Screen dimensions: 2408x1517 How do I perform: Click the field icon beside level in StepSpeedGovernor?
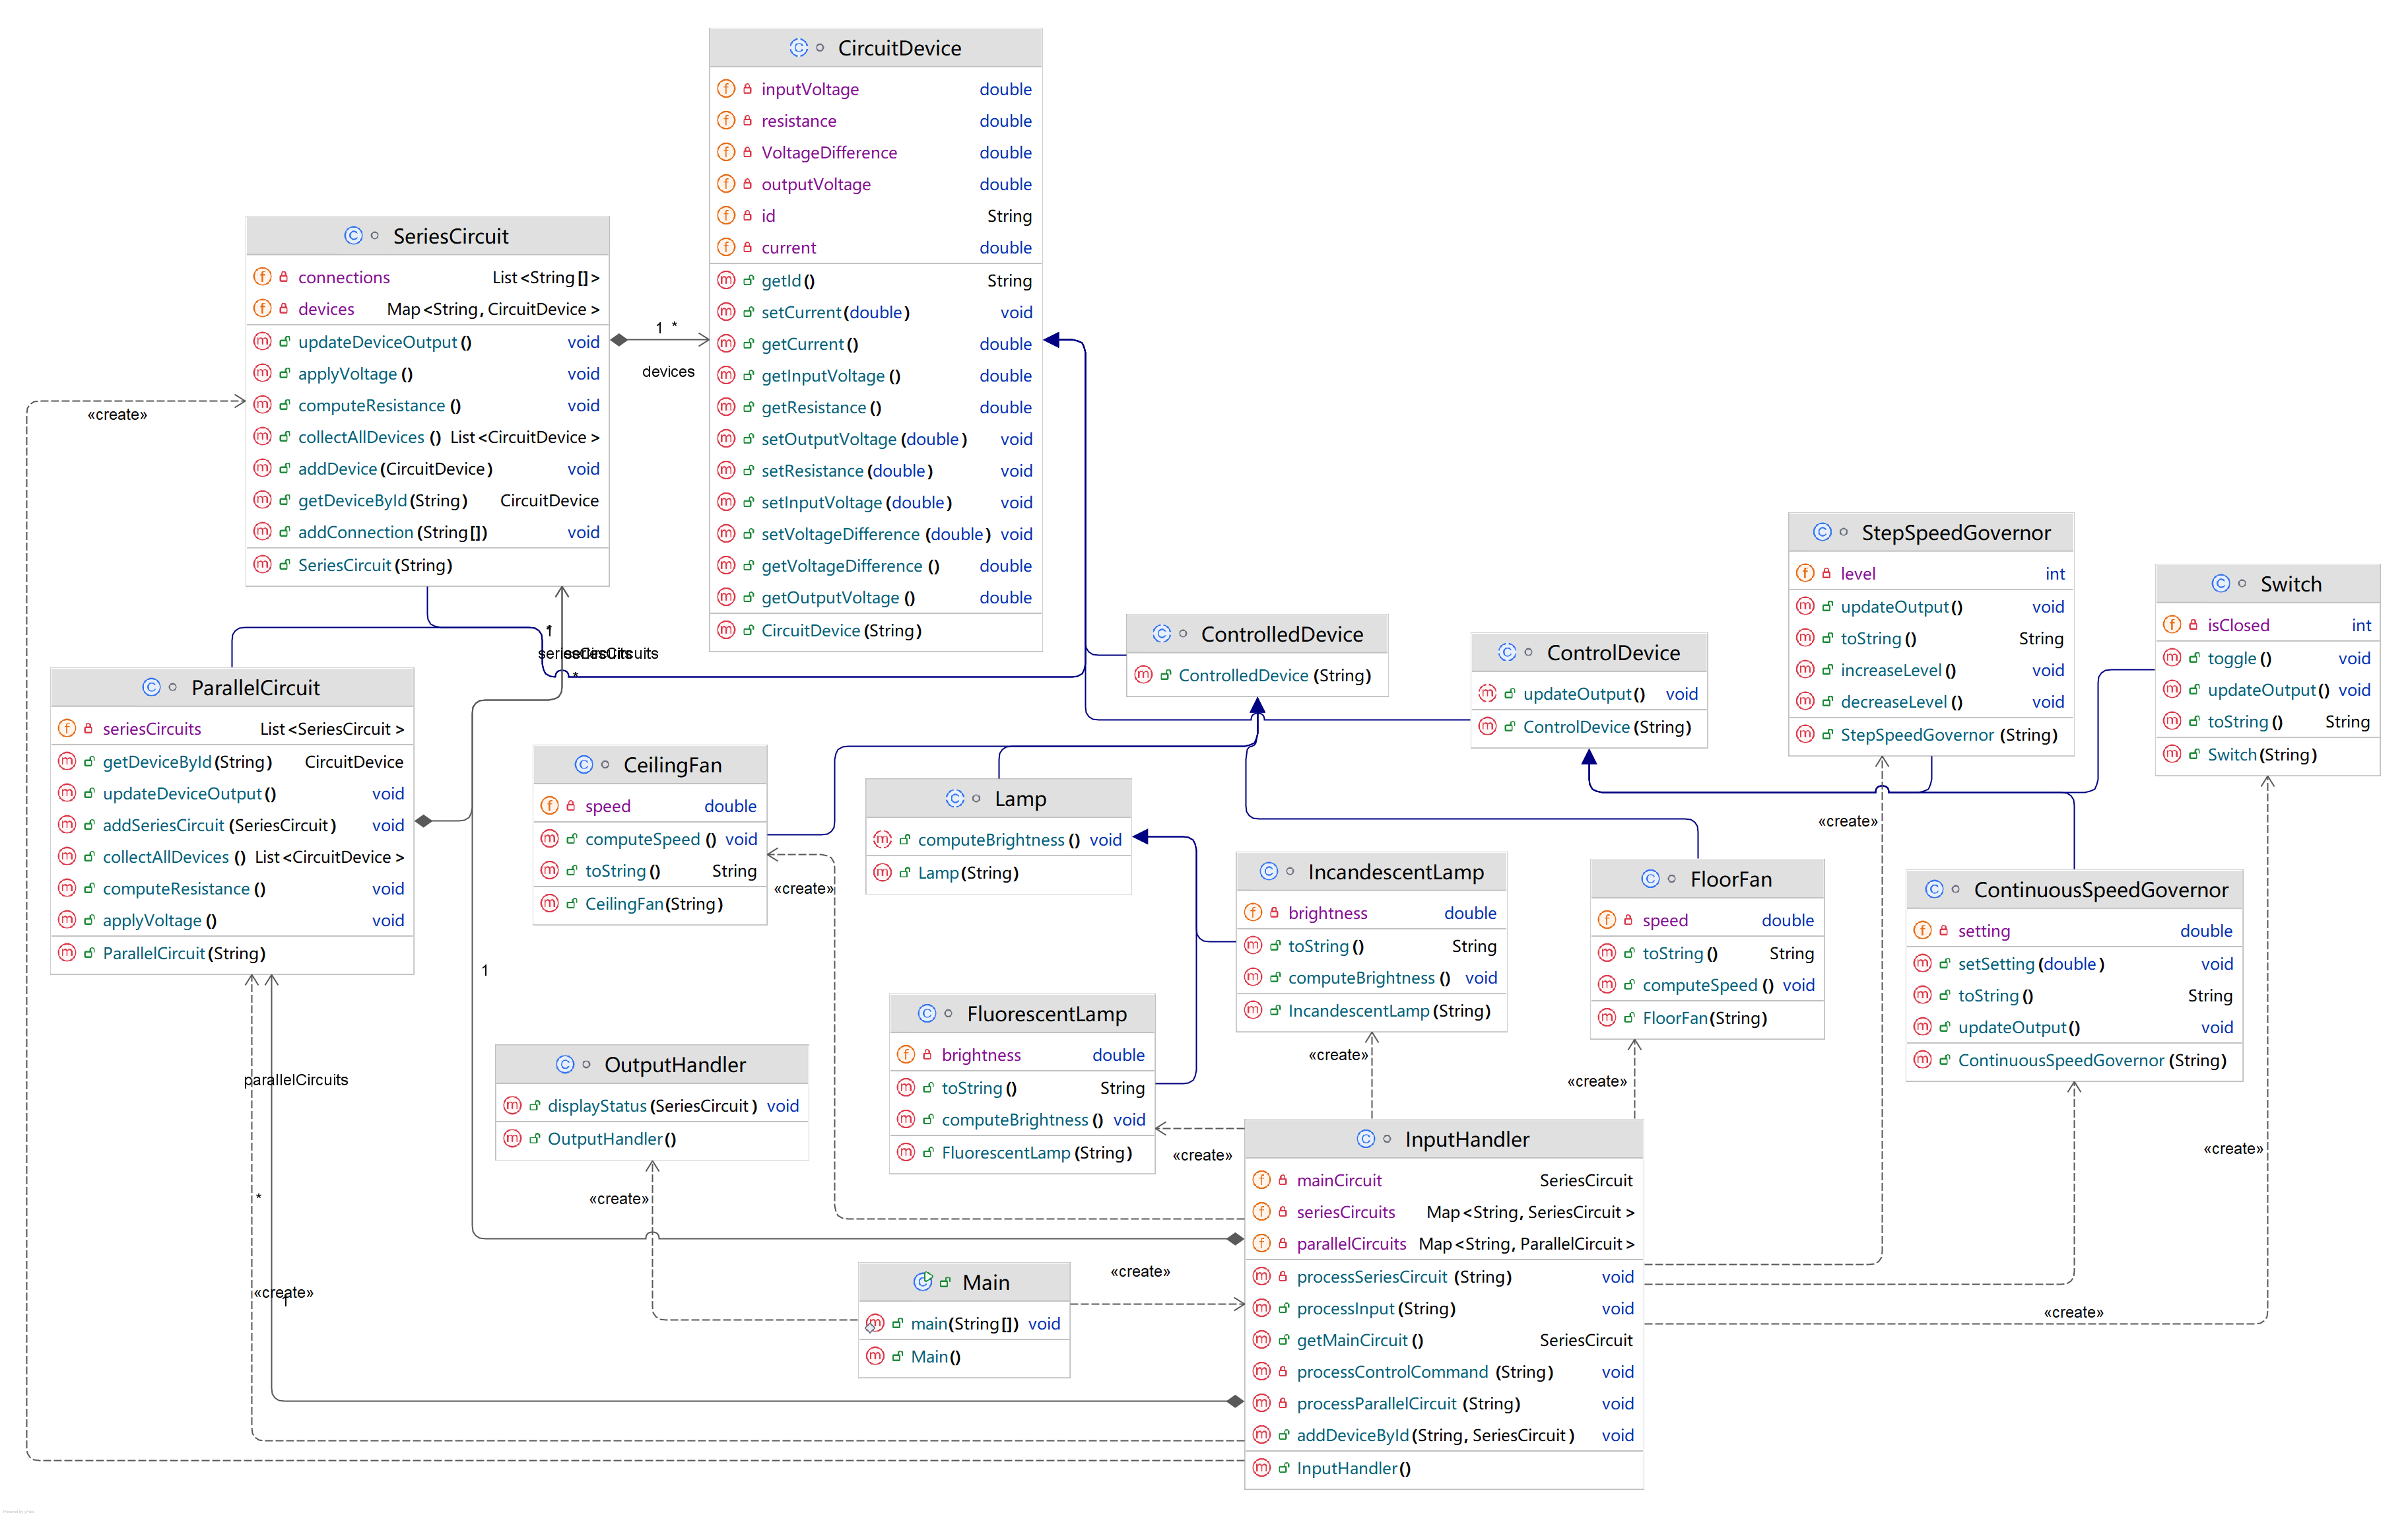click(1805, 573)
